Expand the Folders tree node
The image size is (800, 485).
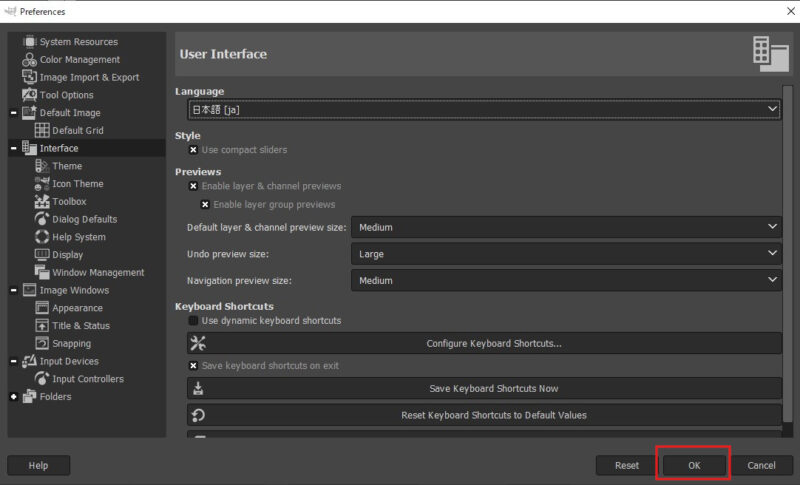click(x=14, y=396)
